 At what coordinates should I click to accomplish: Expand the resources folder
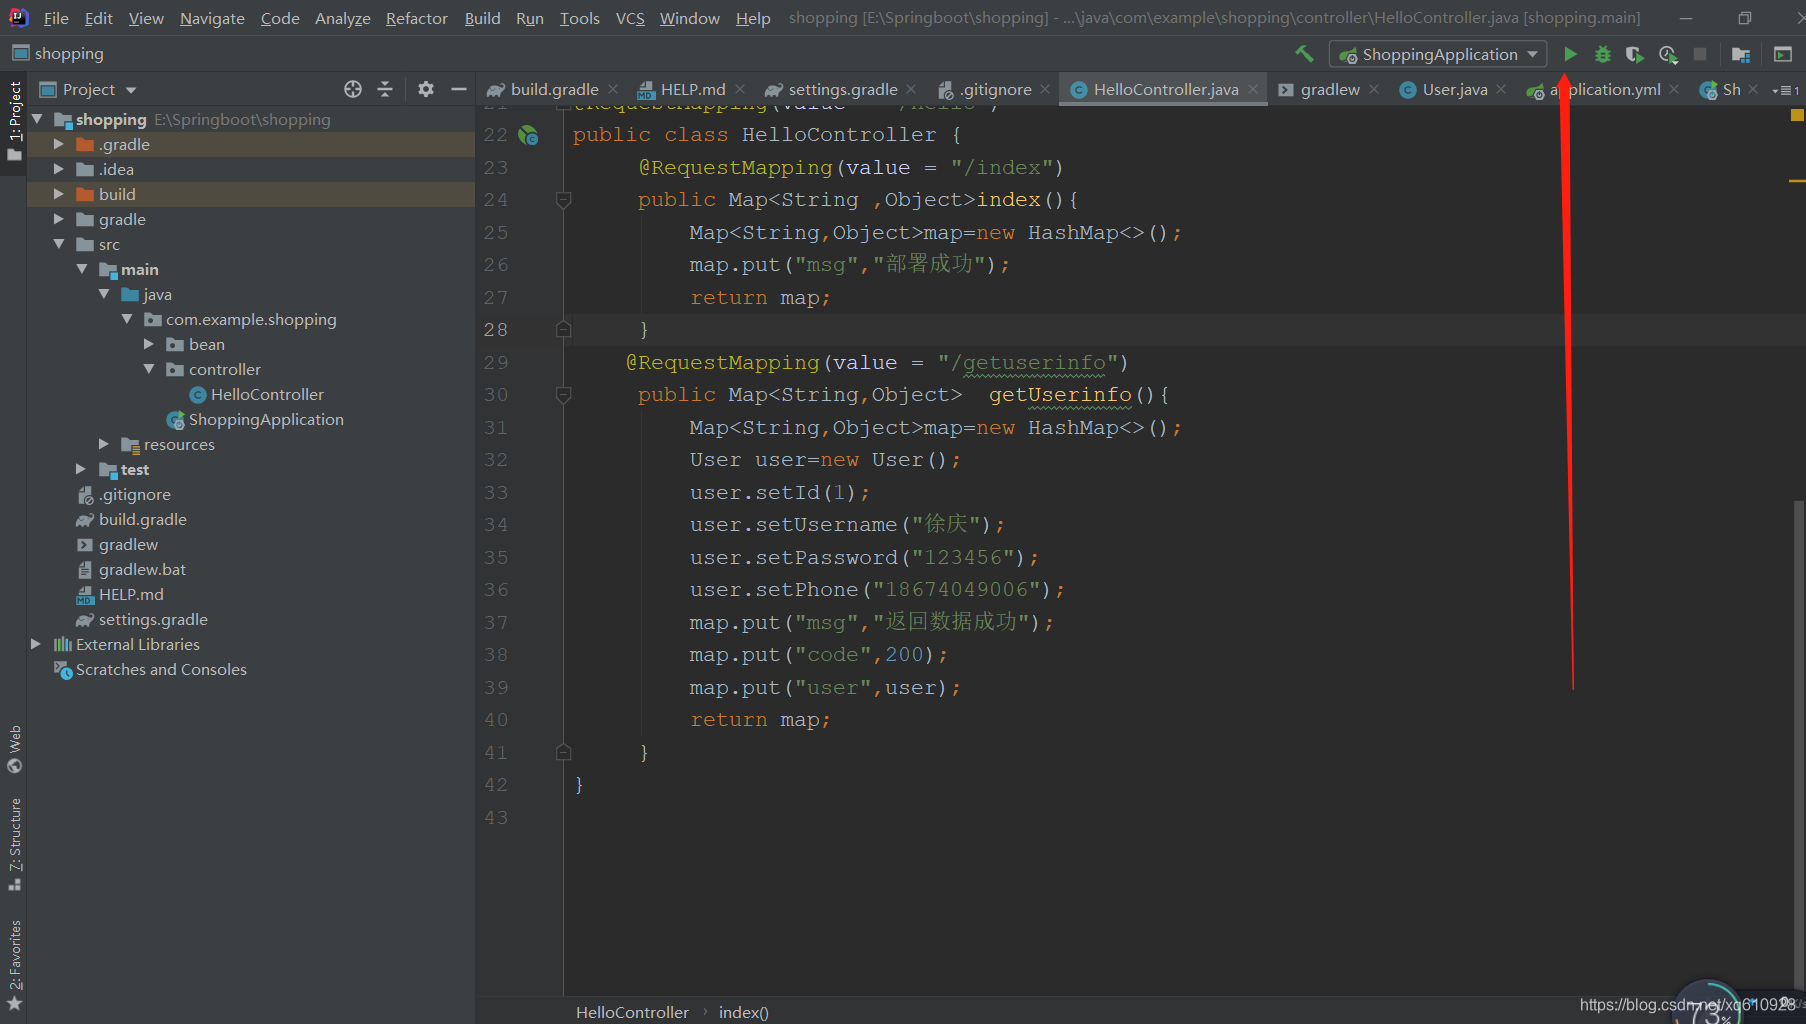tap(104, 444)
